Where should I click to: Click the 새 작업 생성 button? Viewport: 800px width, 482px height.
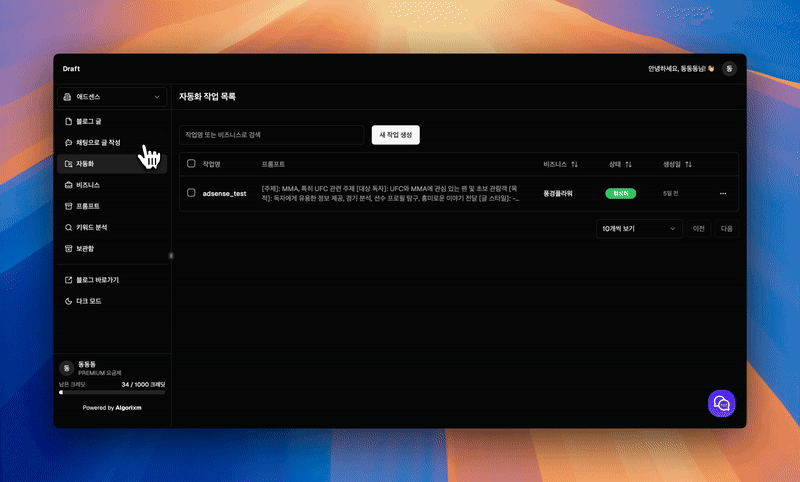coord(395,135)
